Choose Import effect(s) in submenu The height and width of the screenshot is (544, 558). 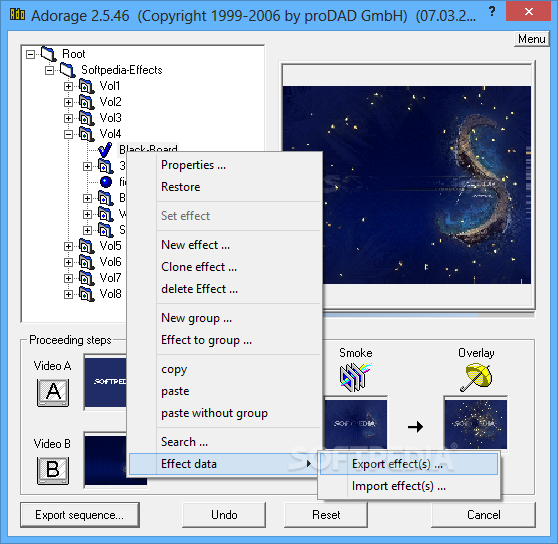(409, 486)
